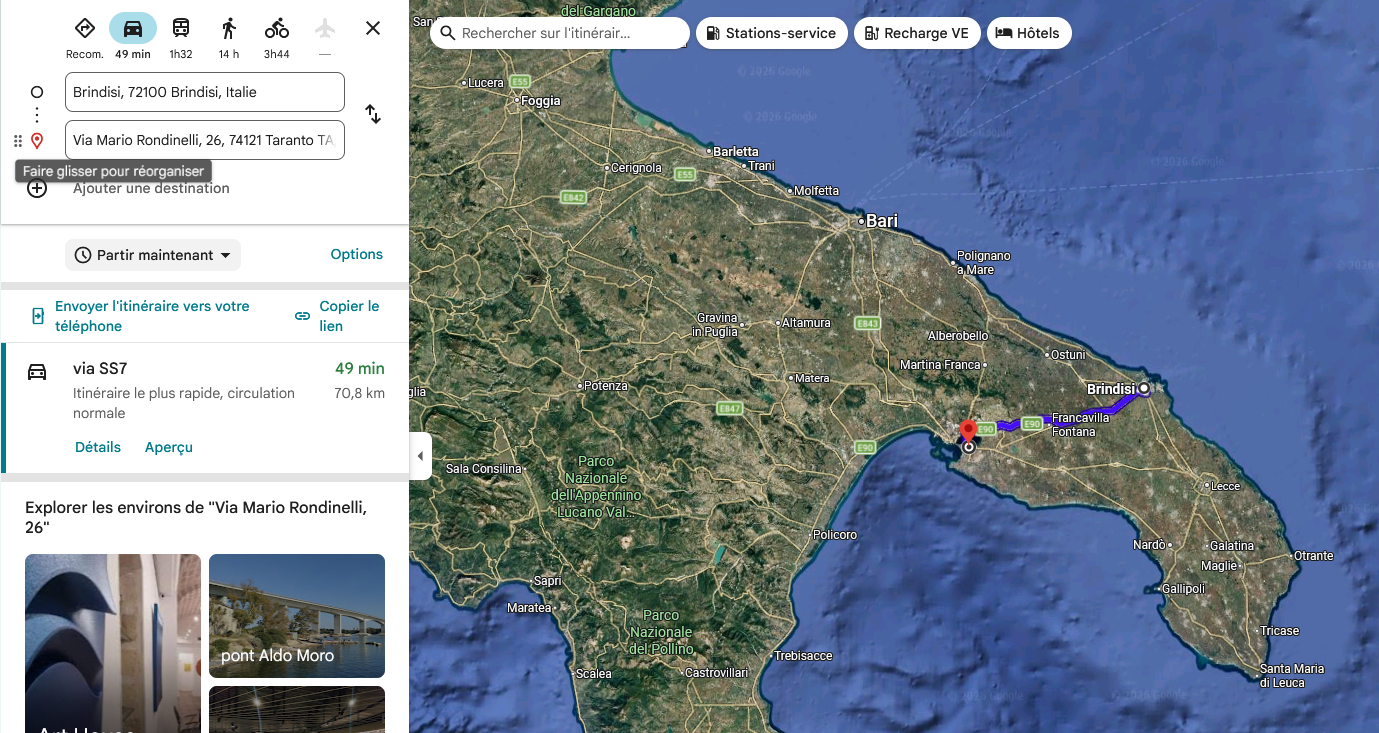This screenshot has height=733, width=1379.
Task: Select the via SS7 route card
Action: pos(205,408)
